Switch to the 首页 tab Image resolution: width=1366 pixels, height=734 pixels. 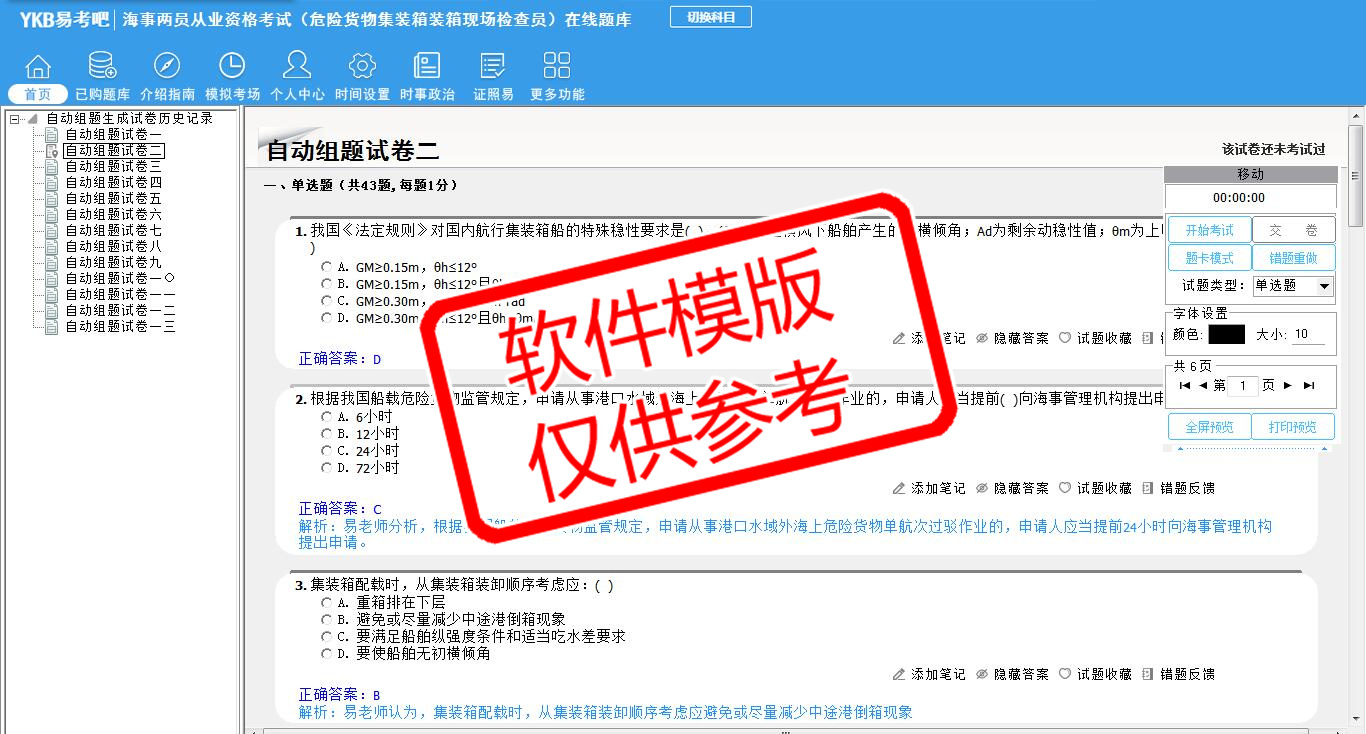click(38, 94)
